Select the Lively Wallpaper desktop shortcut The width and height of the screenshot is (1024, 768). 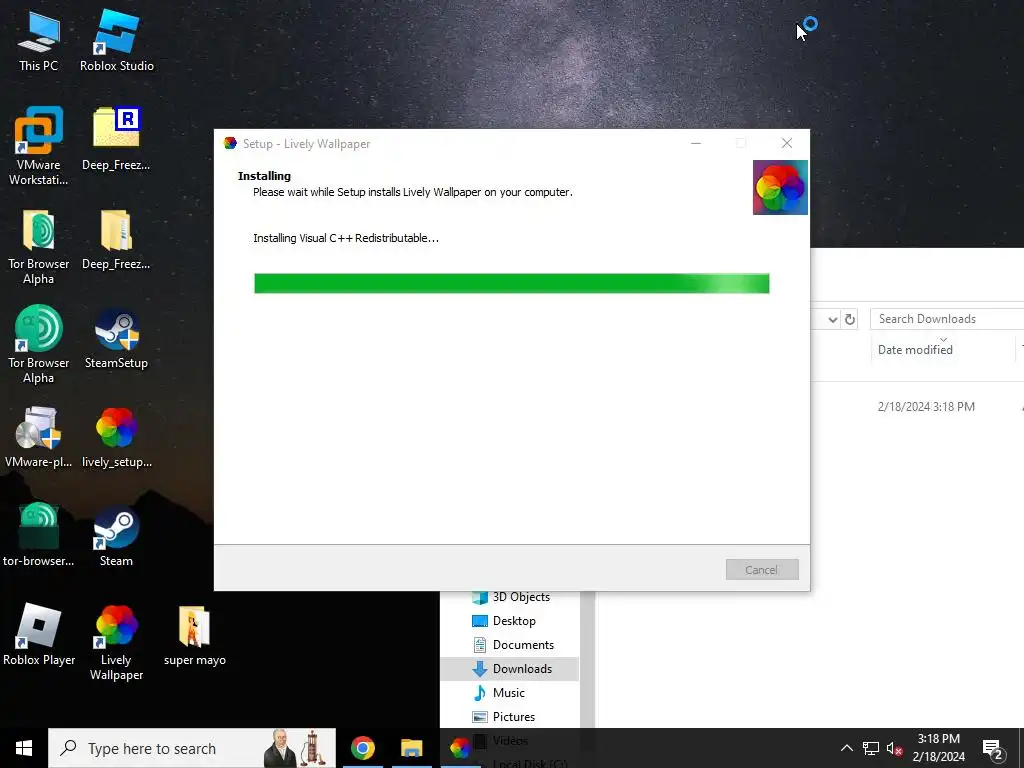pos(116,643)
